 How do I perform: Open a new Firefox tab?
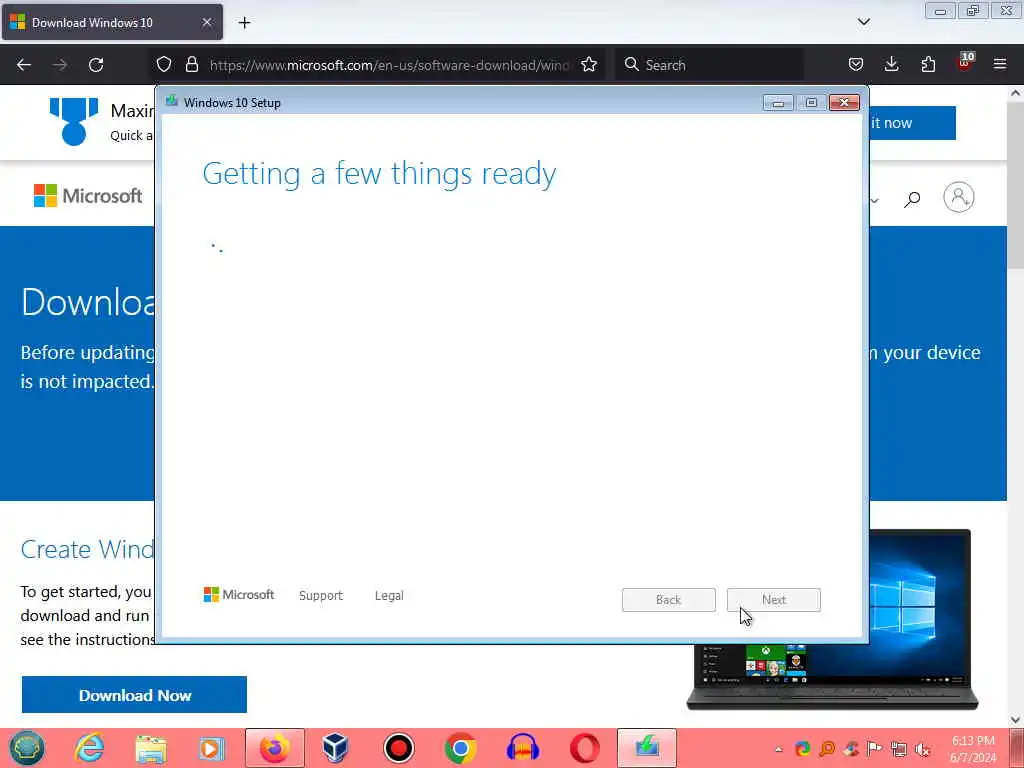coord(244,23)
